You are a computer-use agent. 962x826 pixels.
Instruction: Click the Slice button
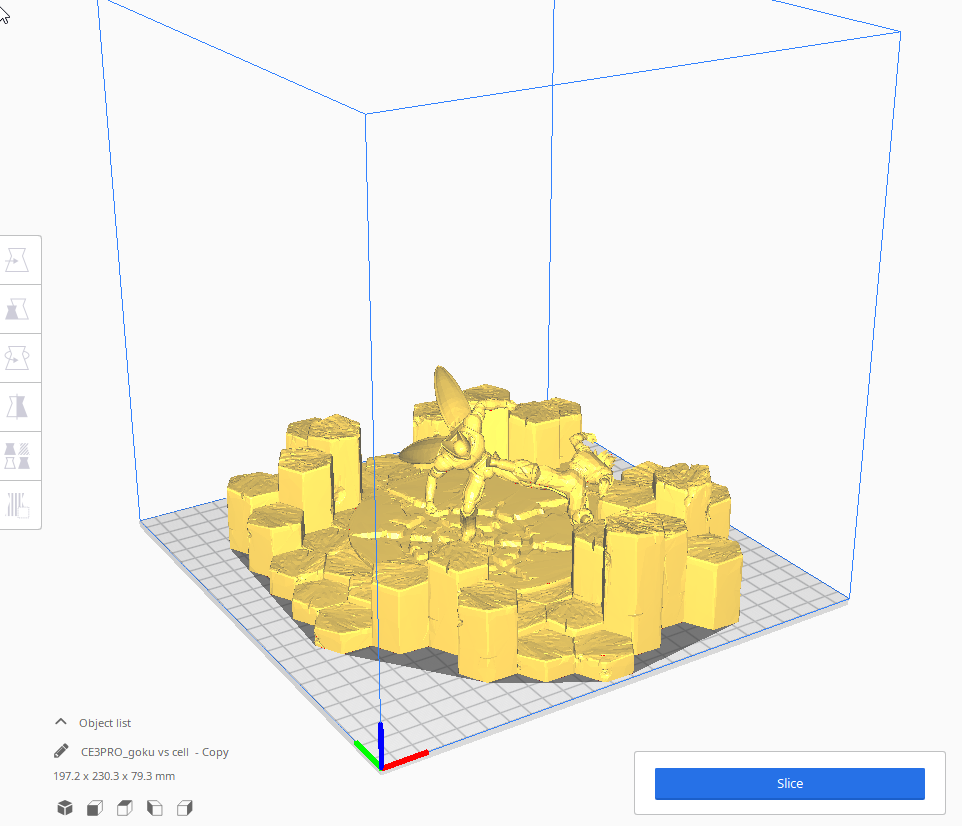[x=789, y=783]
